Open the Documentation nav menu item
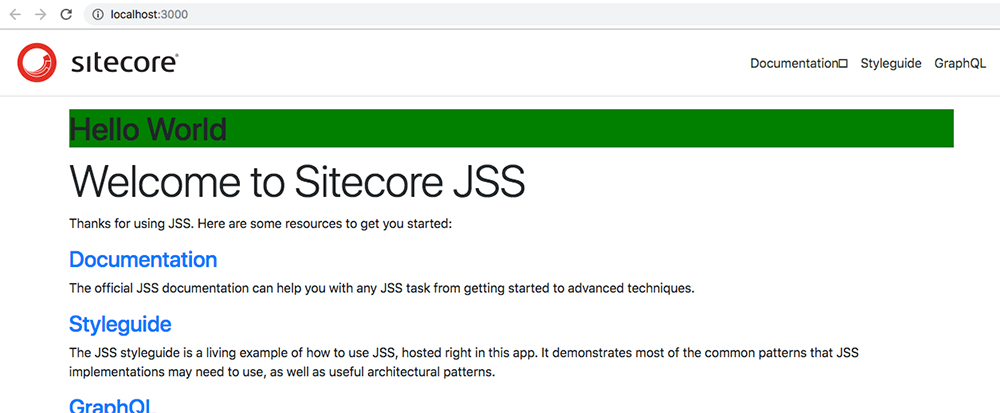Viewport: 1000px width, 413px height. coord(799,63)
